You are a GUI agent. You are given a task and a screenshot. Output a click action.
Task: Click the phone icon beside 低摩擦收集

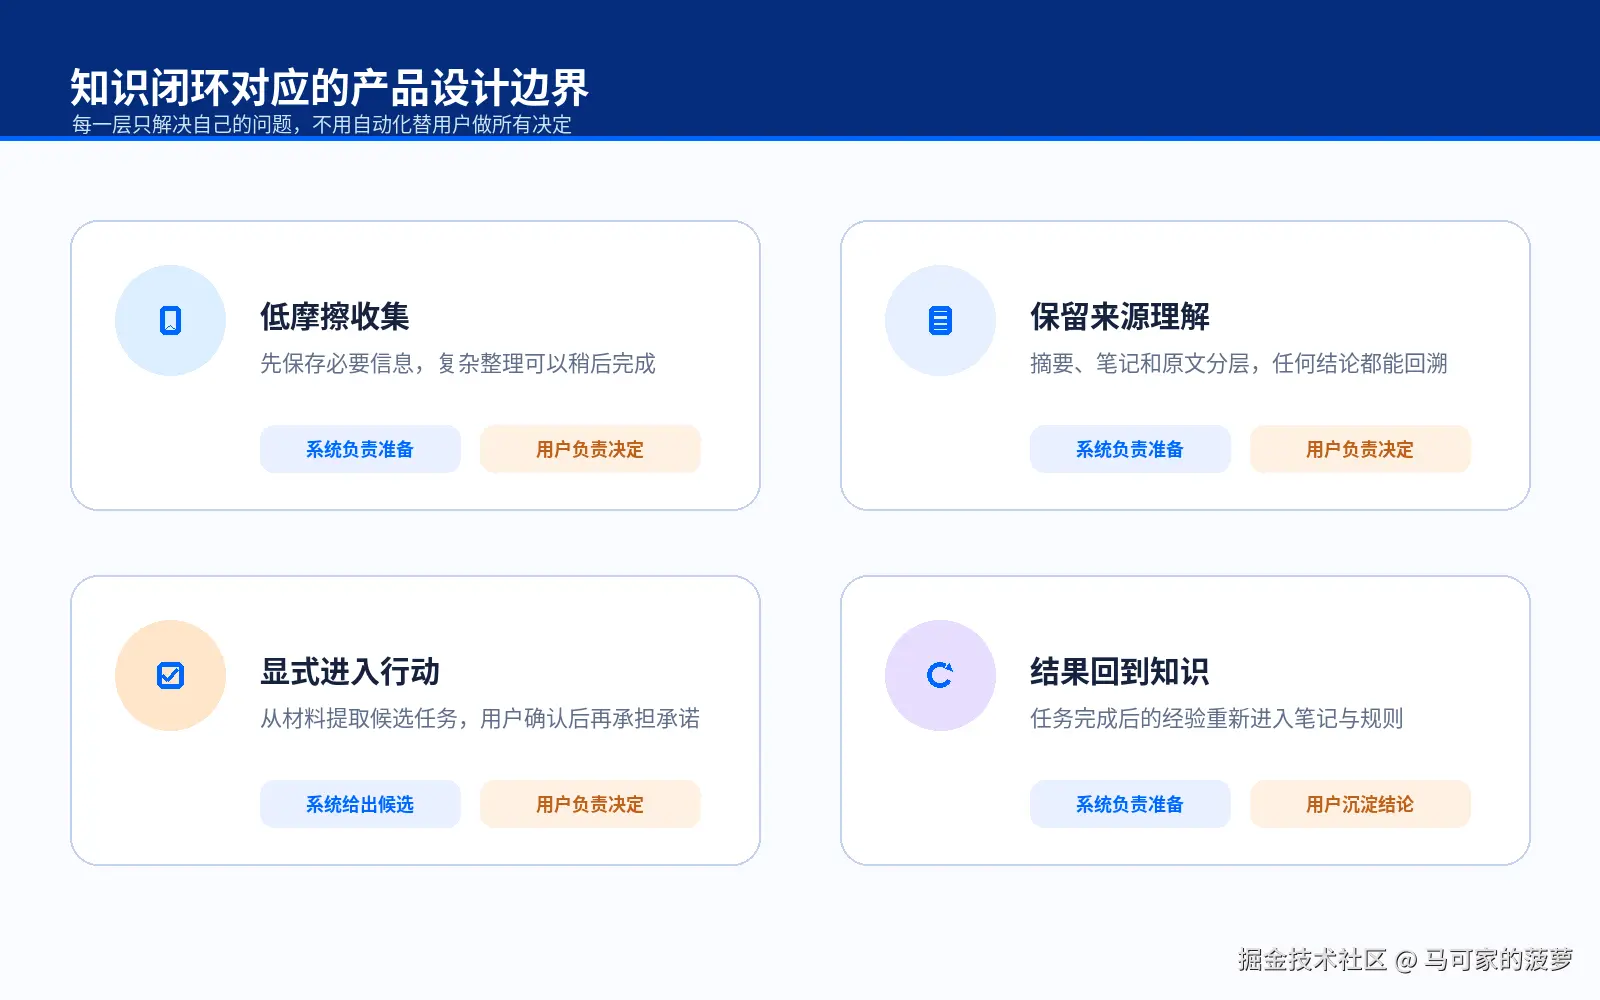170,320
